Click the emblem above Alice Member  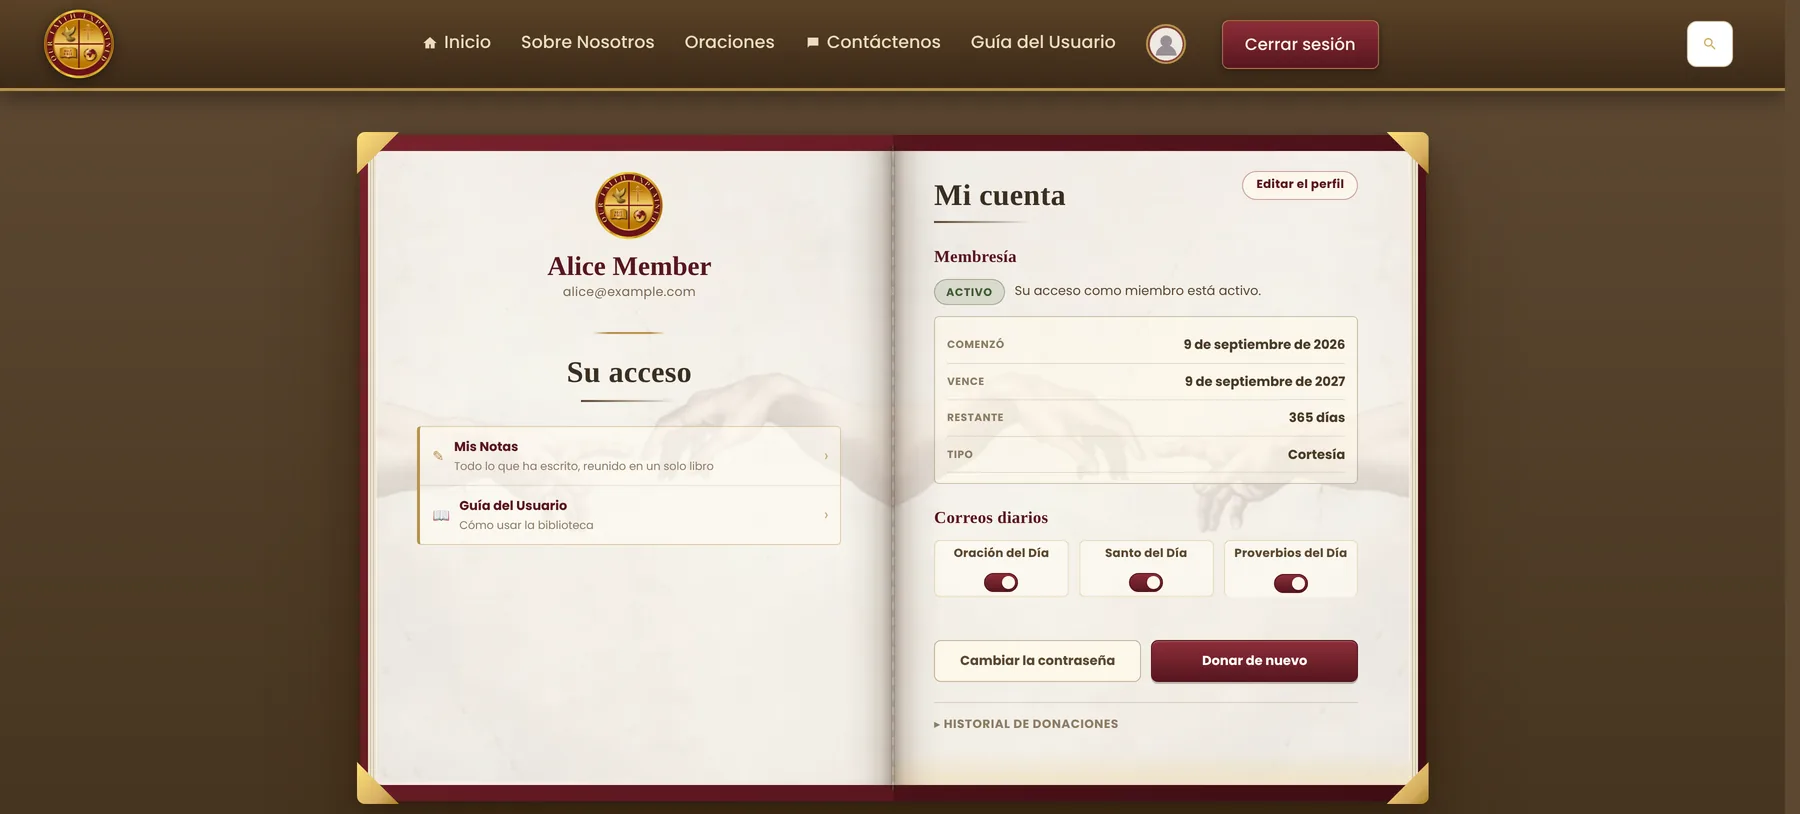click(629, 205)
